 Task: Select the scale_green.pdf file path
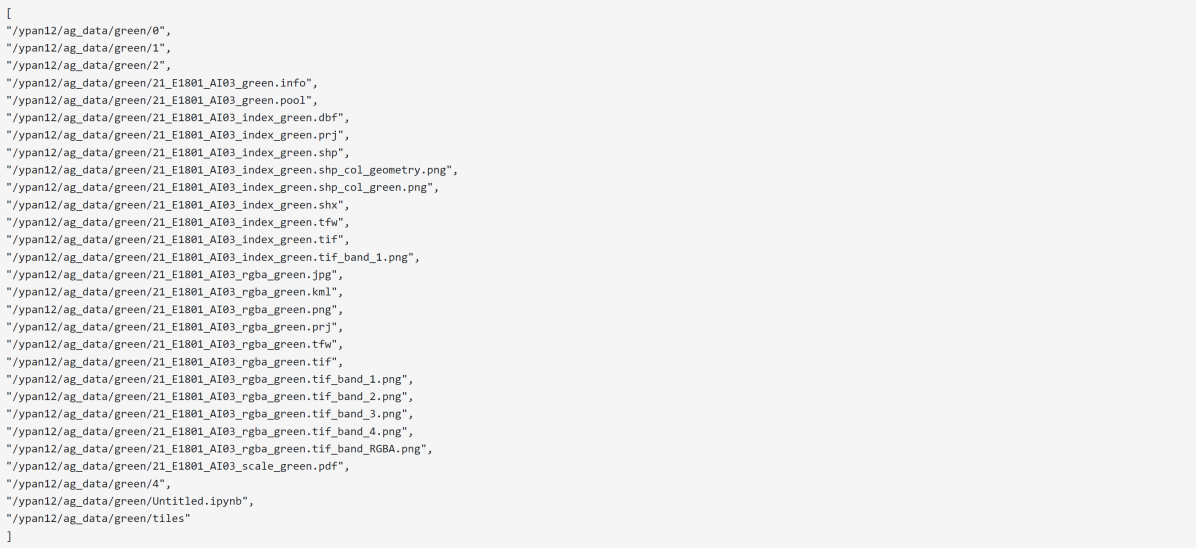(177, 466)
